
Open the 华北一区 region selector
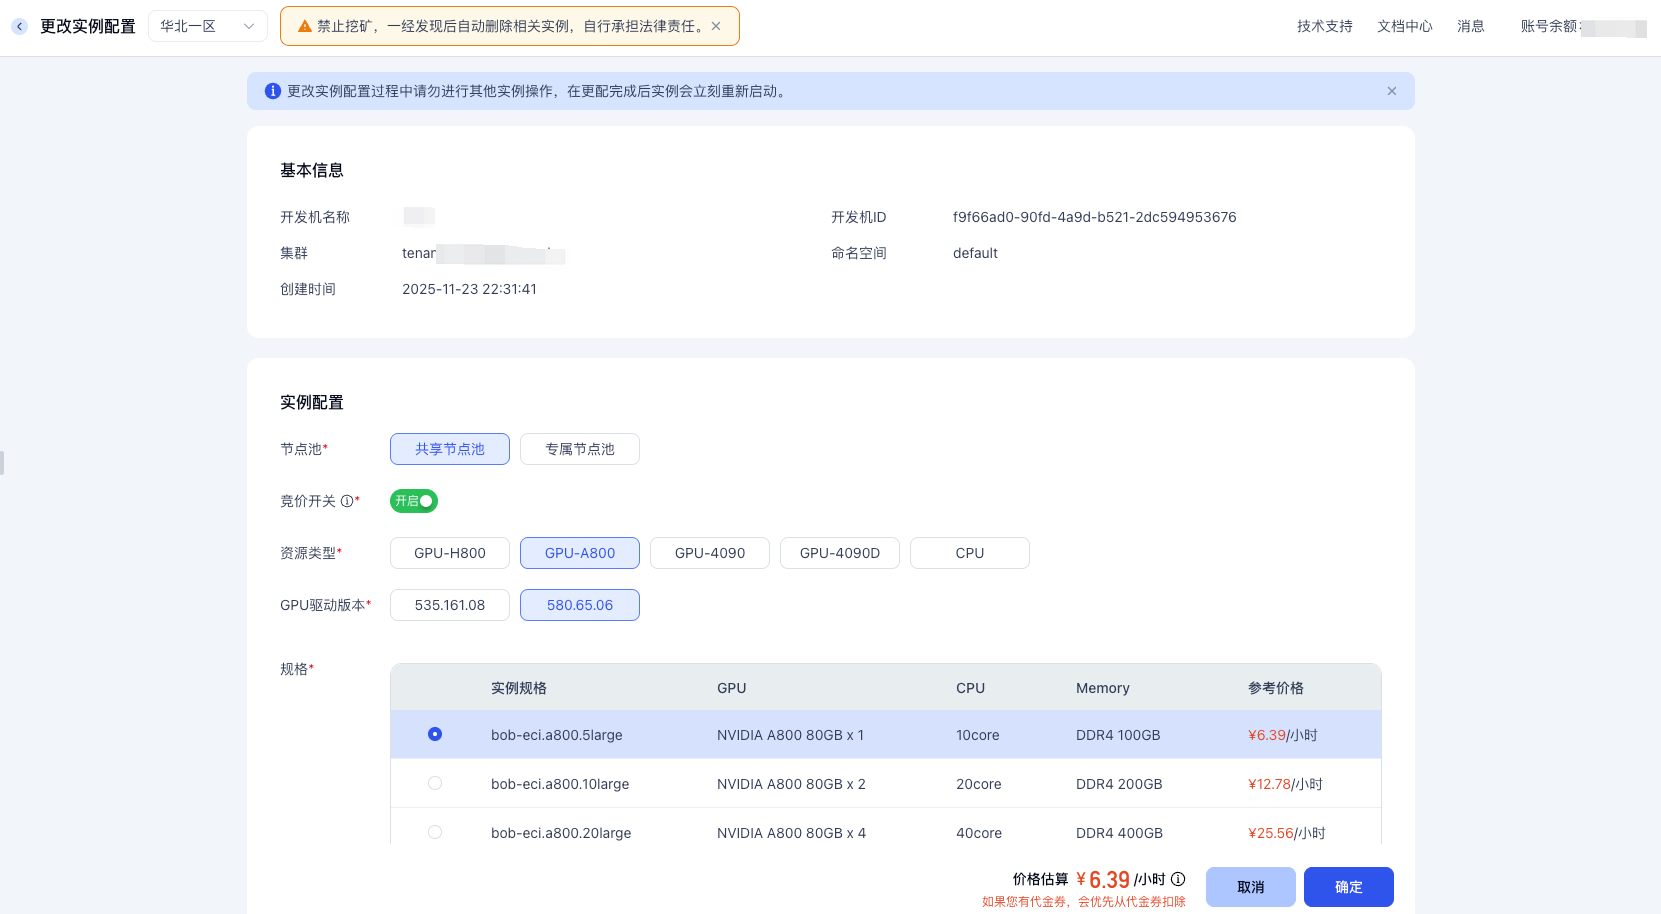(x=207, y=25)
